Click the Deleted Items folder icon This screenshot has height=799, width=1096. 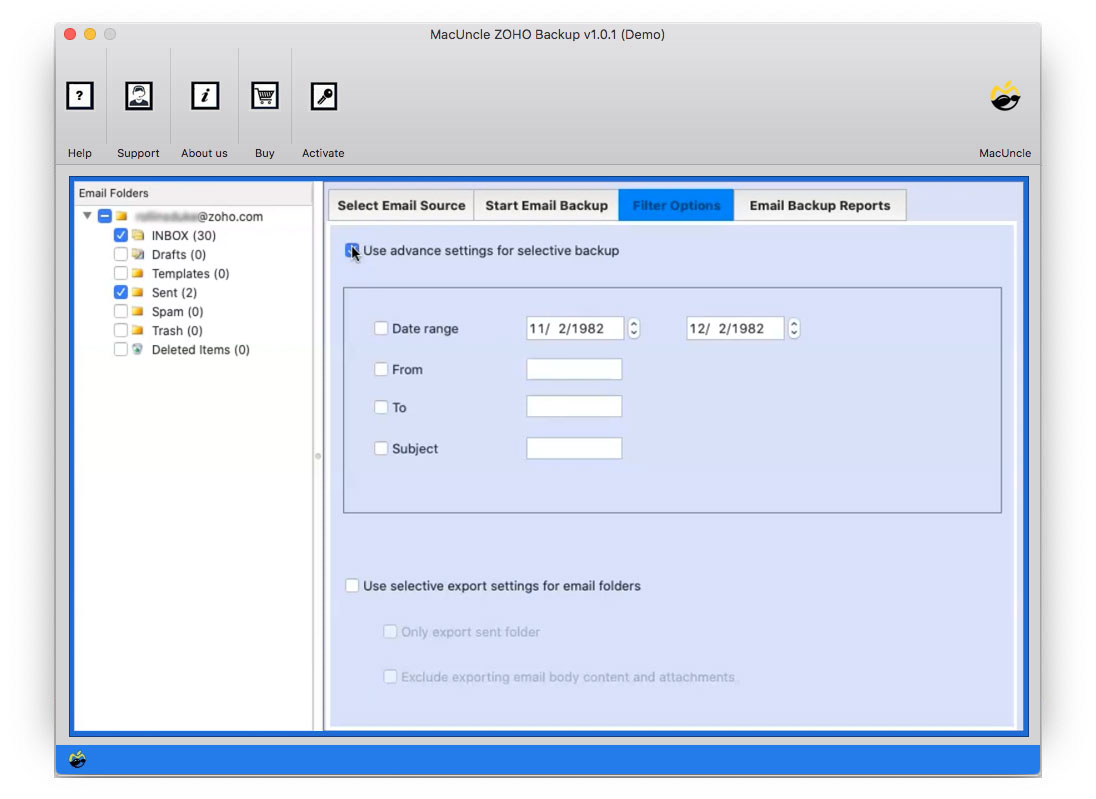coord(136,349)
